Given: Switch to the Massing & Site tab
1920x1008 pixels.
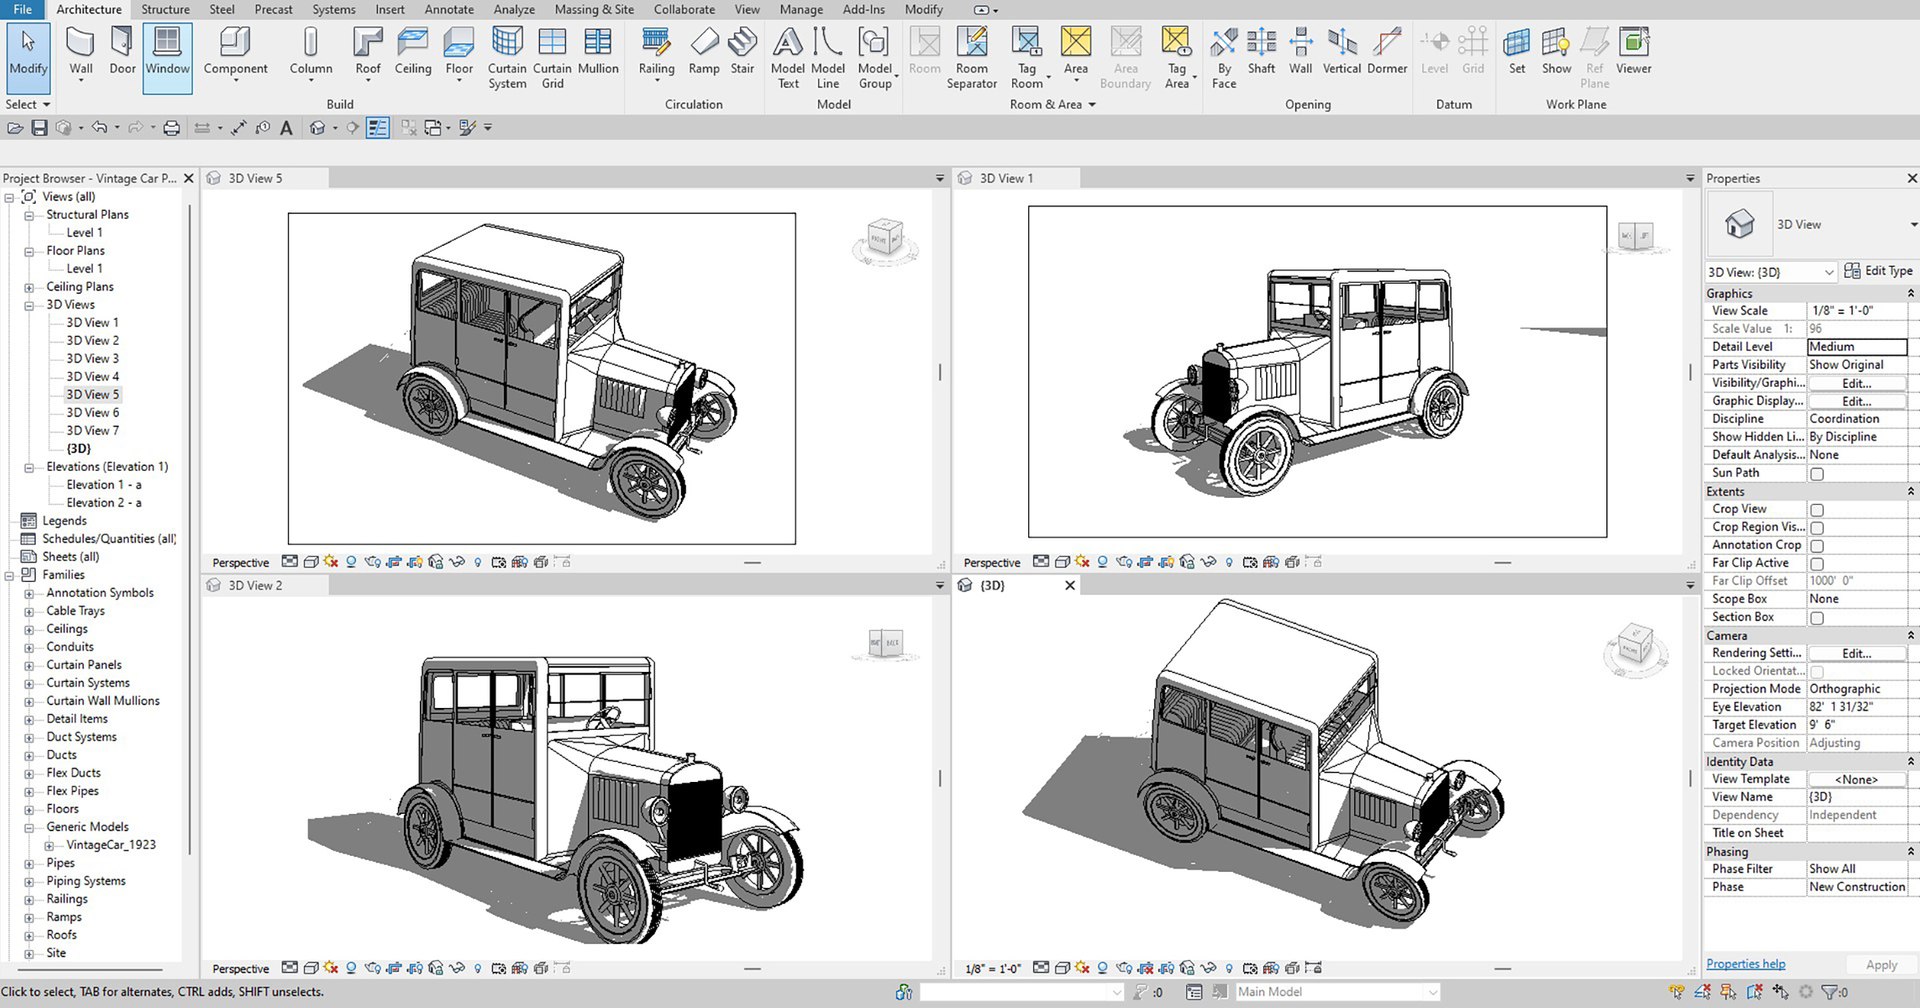Looking at the screenshot, I should pyautogui.click(x=594, y=9).
